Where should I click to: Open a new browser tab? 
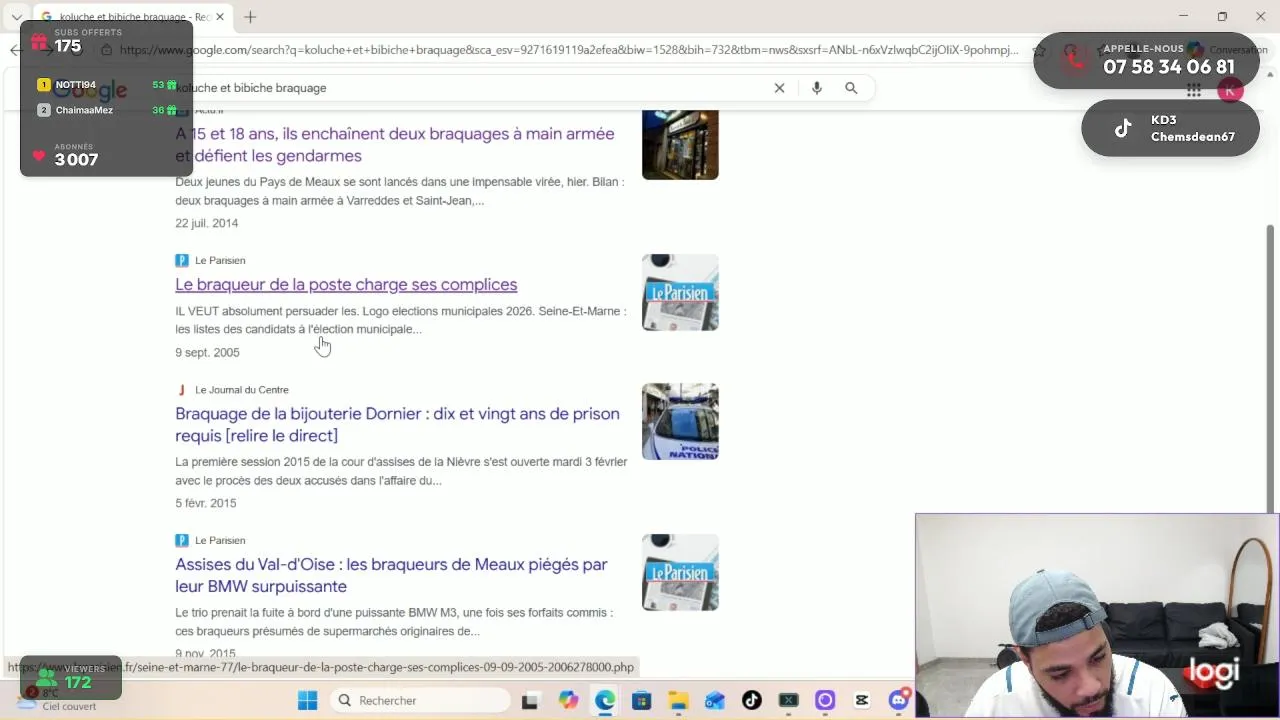pyautogui.click(x=250, y=16)
